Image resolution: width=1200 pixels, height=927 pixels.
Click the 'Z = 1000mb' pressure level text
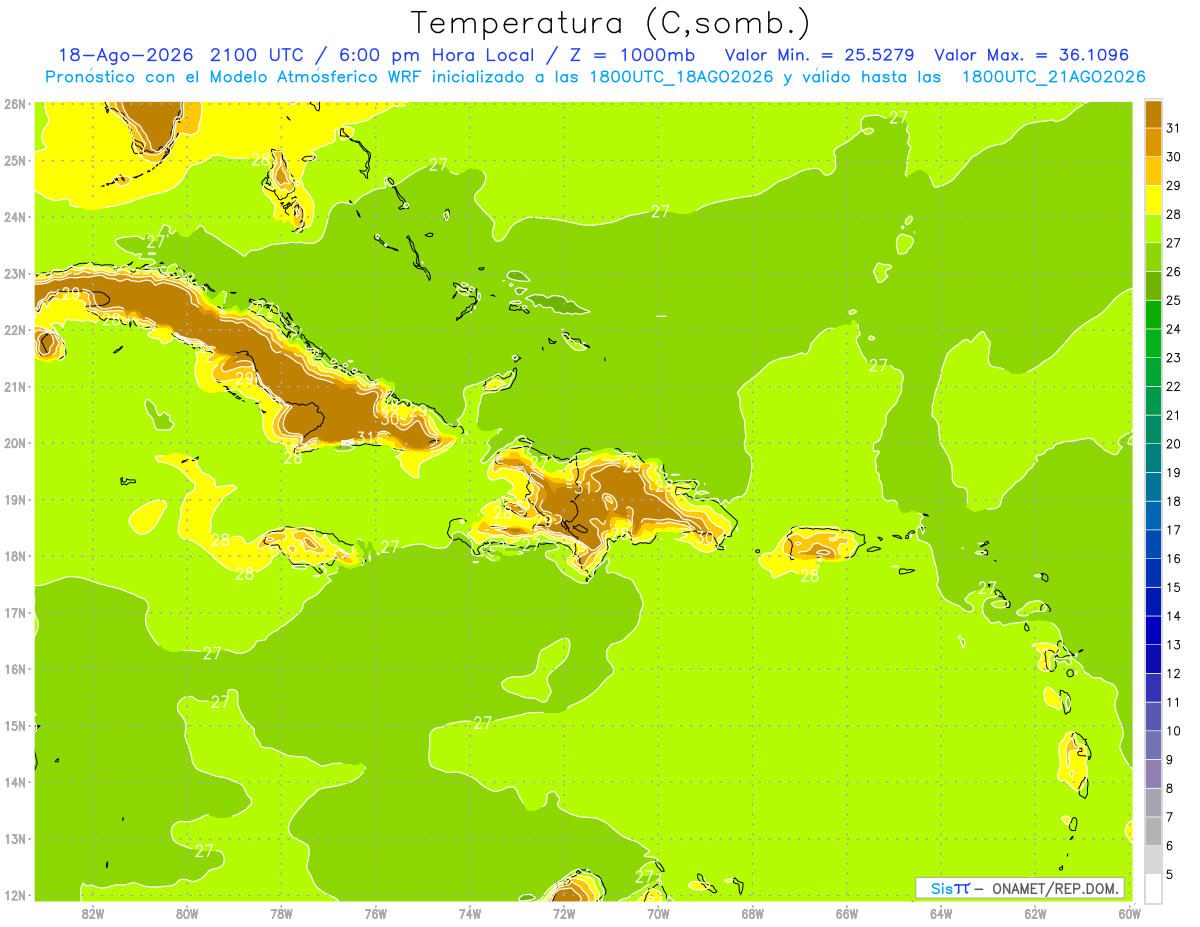630,55
